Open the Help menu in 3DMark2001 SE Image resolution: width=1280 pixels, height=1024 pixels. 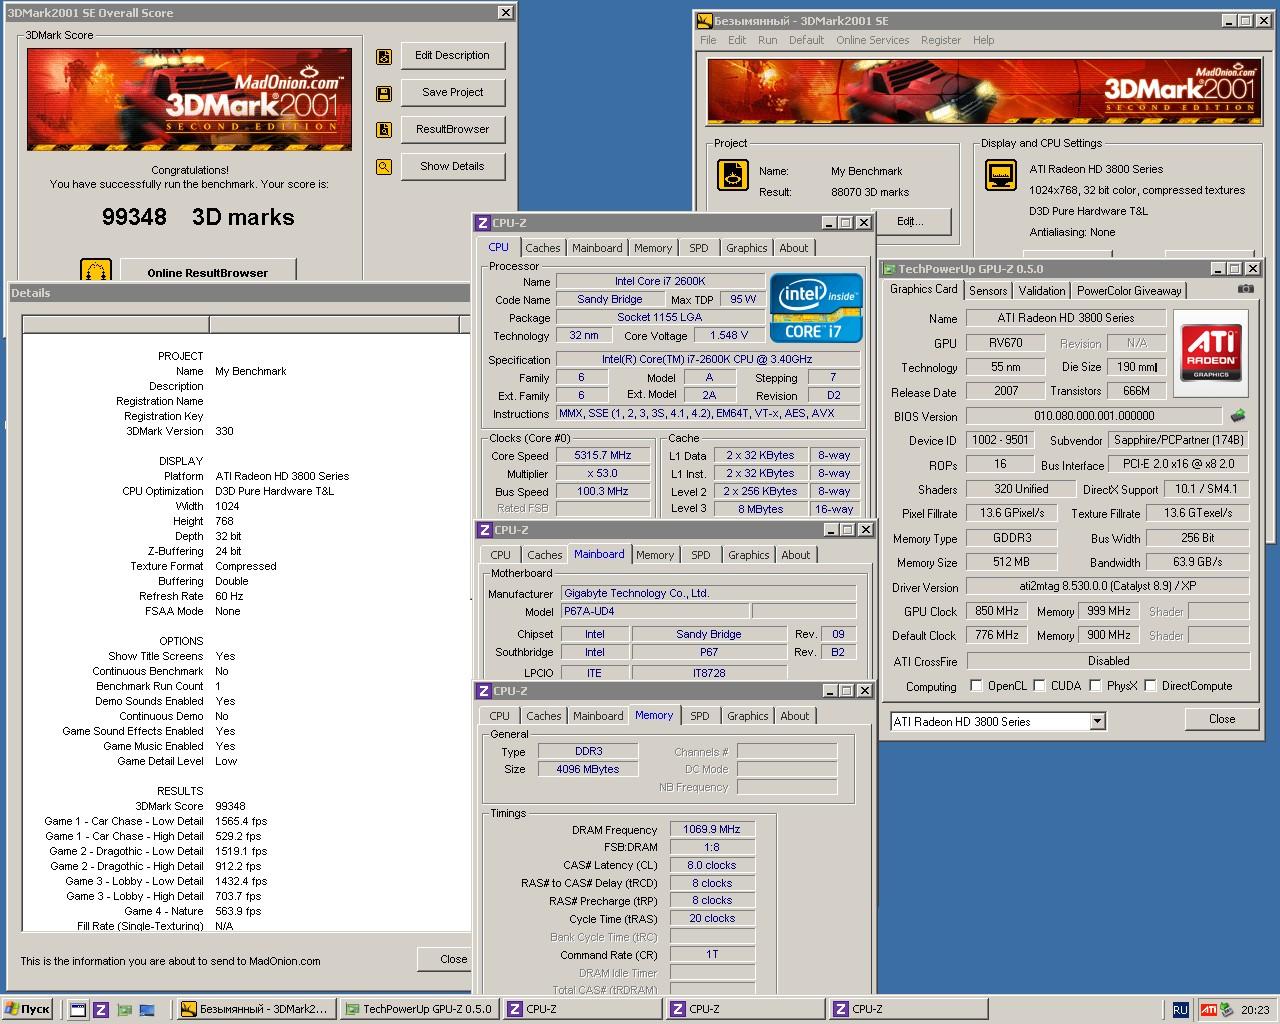pyautogui.click(x=983, y=40)
